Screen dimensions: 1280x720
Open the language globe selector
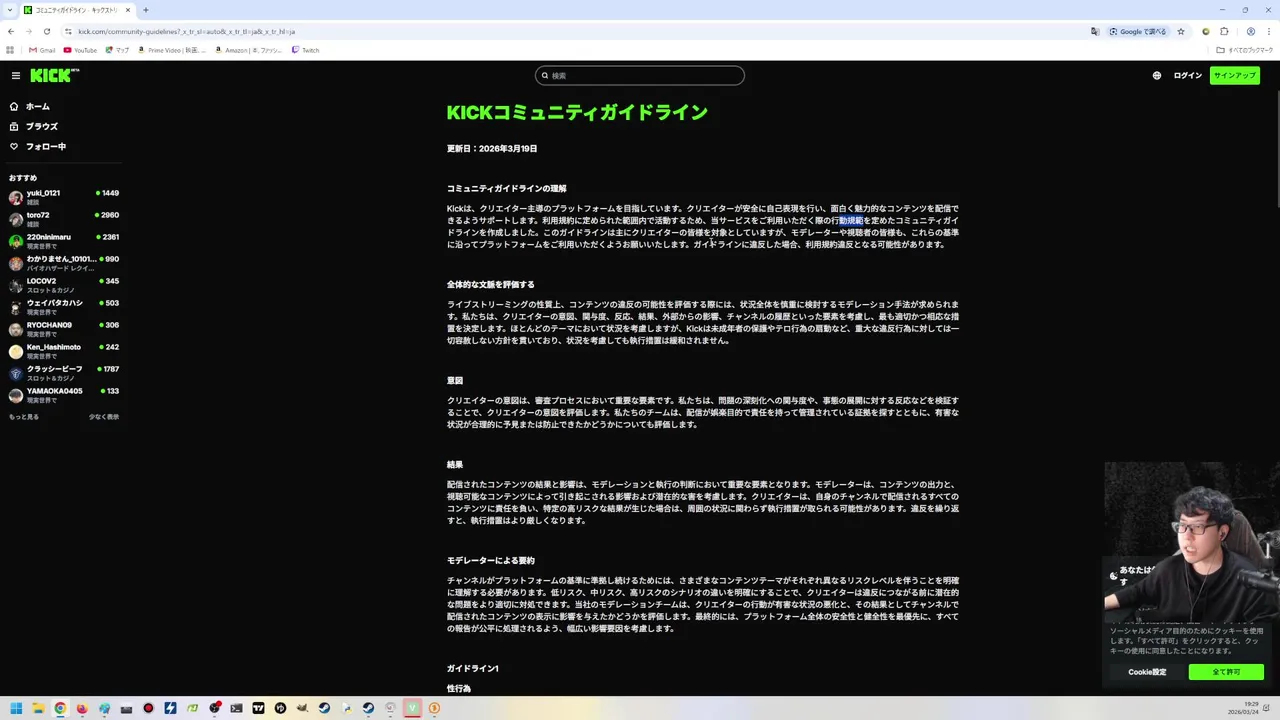pyautogui.click(x=1157, y=75)
